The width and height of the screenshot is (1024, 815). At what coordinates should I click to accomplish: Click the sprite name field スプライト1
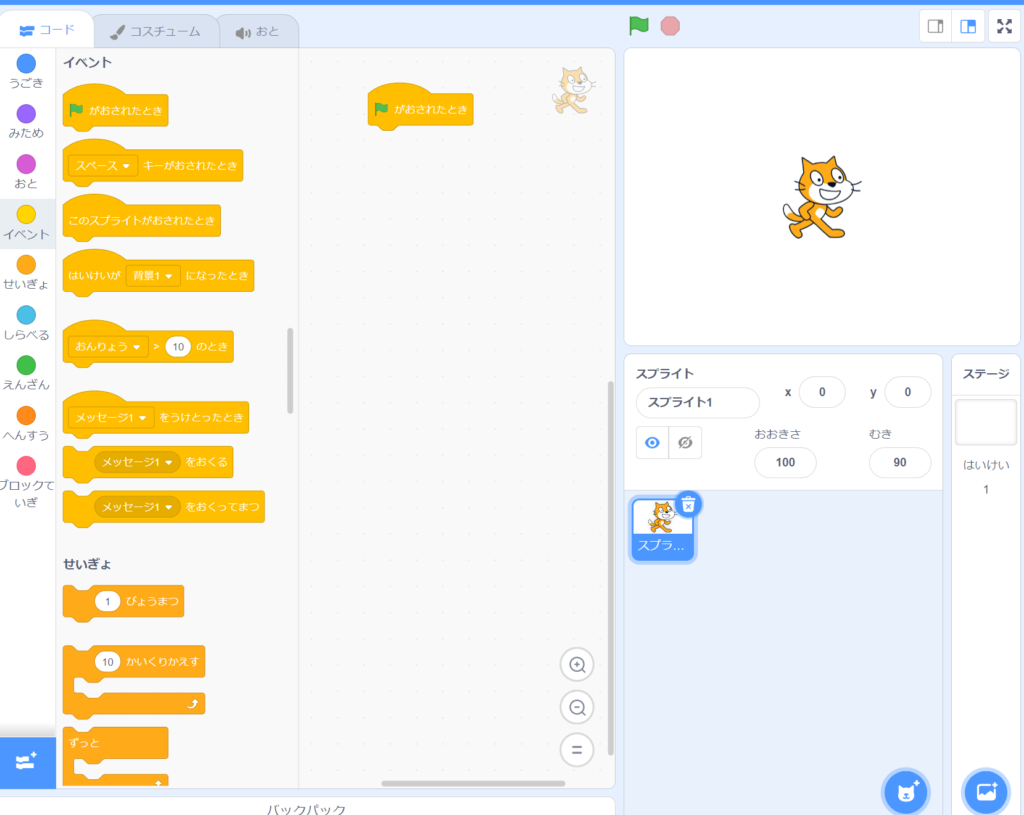point(697,403)
